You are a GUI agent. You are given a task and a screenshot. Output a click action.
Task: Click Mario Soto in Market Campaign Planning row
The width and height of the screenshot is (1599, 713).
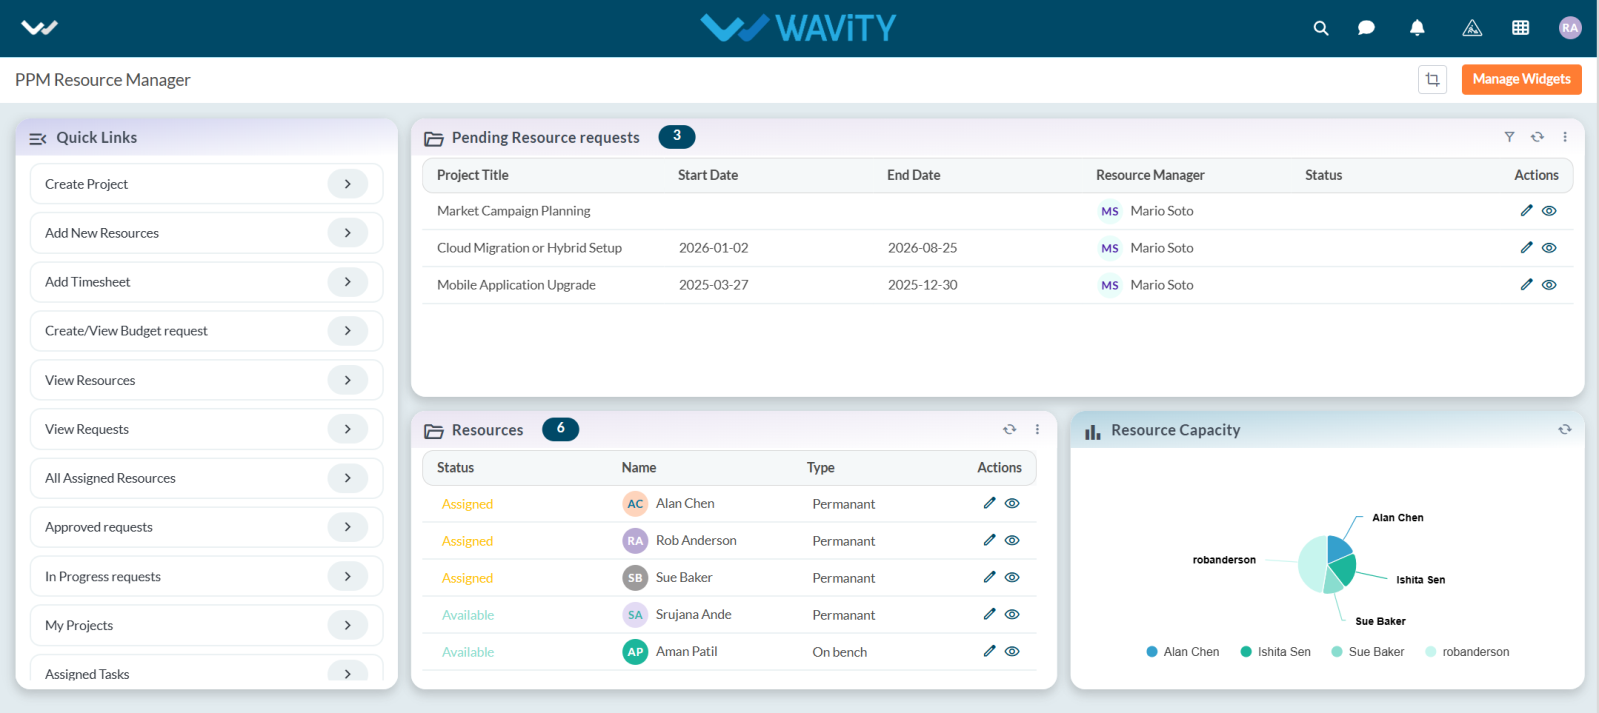click(1162, 211)
